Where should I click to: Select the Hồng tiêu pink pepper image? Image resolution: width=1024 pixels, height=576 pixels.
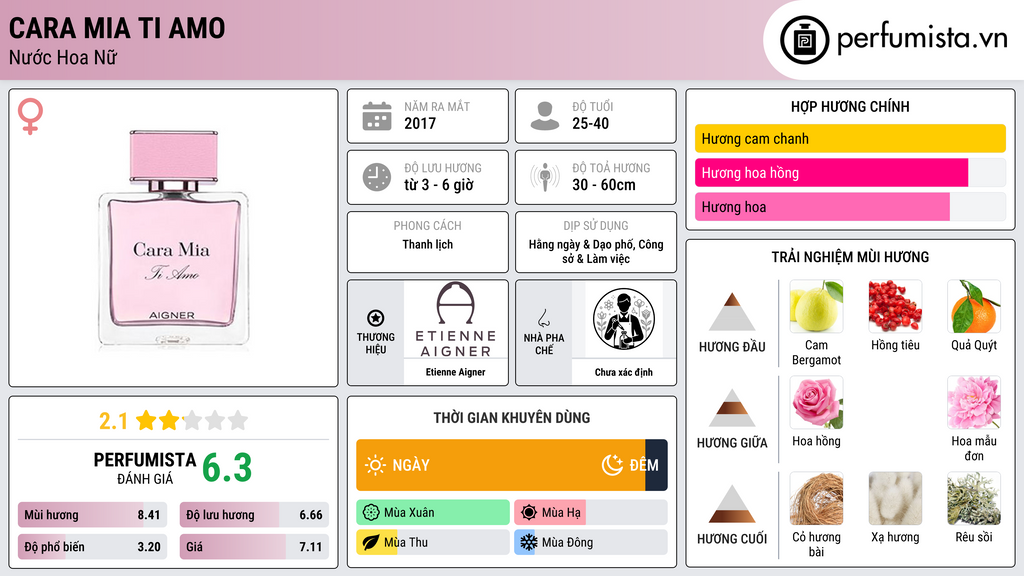pos(895,306)
